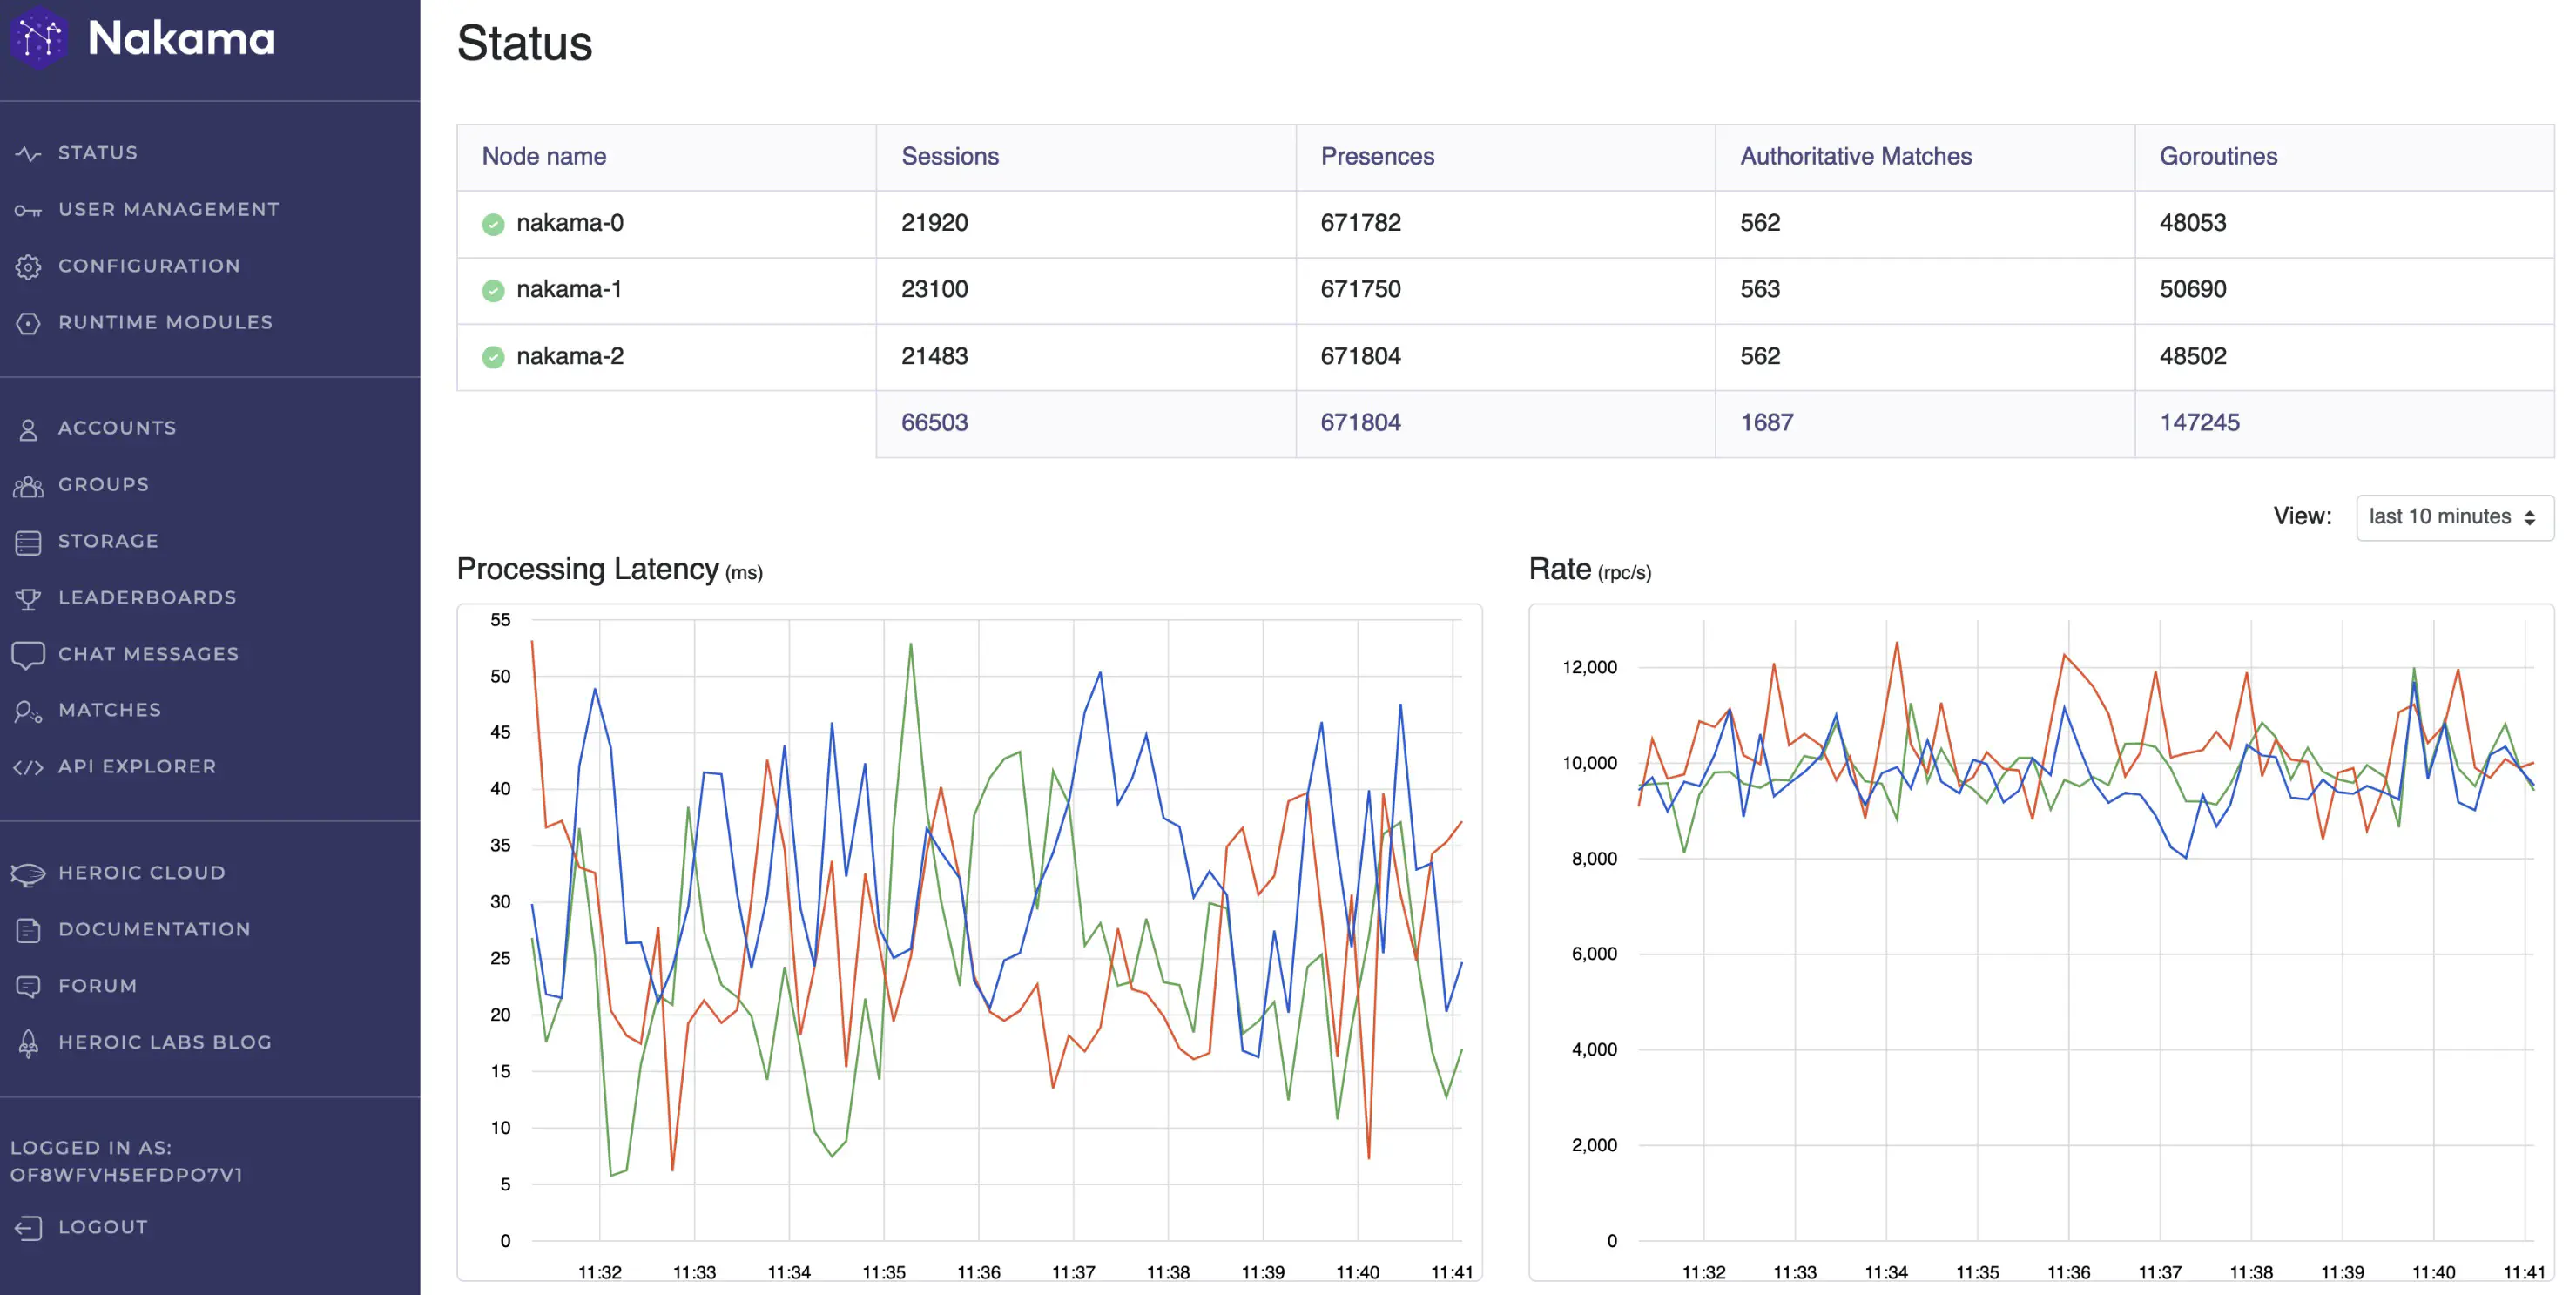
Task: Click the User Management key icon
Action: [28, 210]
